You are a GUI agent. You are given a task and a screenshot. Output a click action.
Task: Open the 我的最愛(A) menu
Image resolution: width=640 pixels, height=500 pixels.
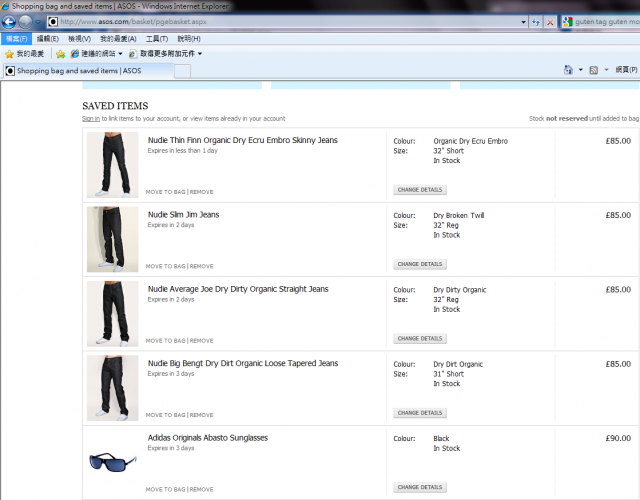pyautogui.click(x=118, y=39)
